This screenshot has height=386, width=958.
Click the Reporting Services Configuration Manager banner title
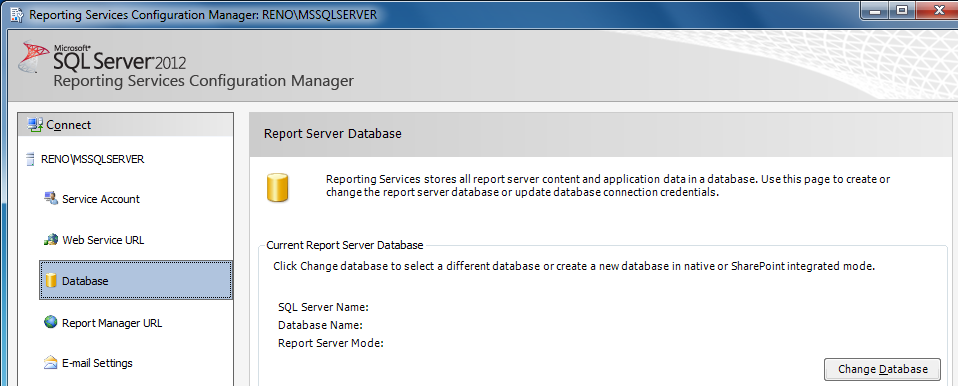pos(203,81)
